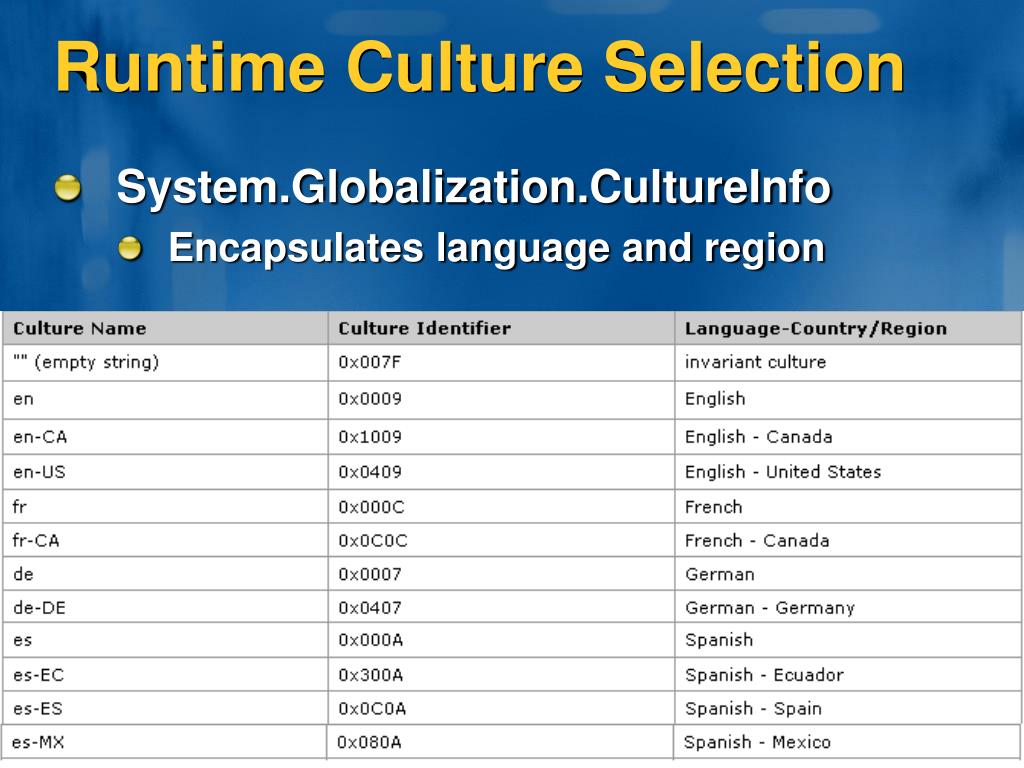Viewport: 1024px width, 768px height.
Task: Select the es-ES culture name cell
Action: 165,709
